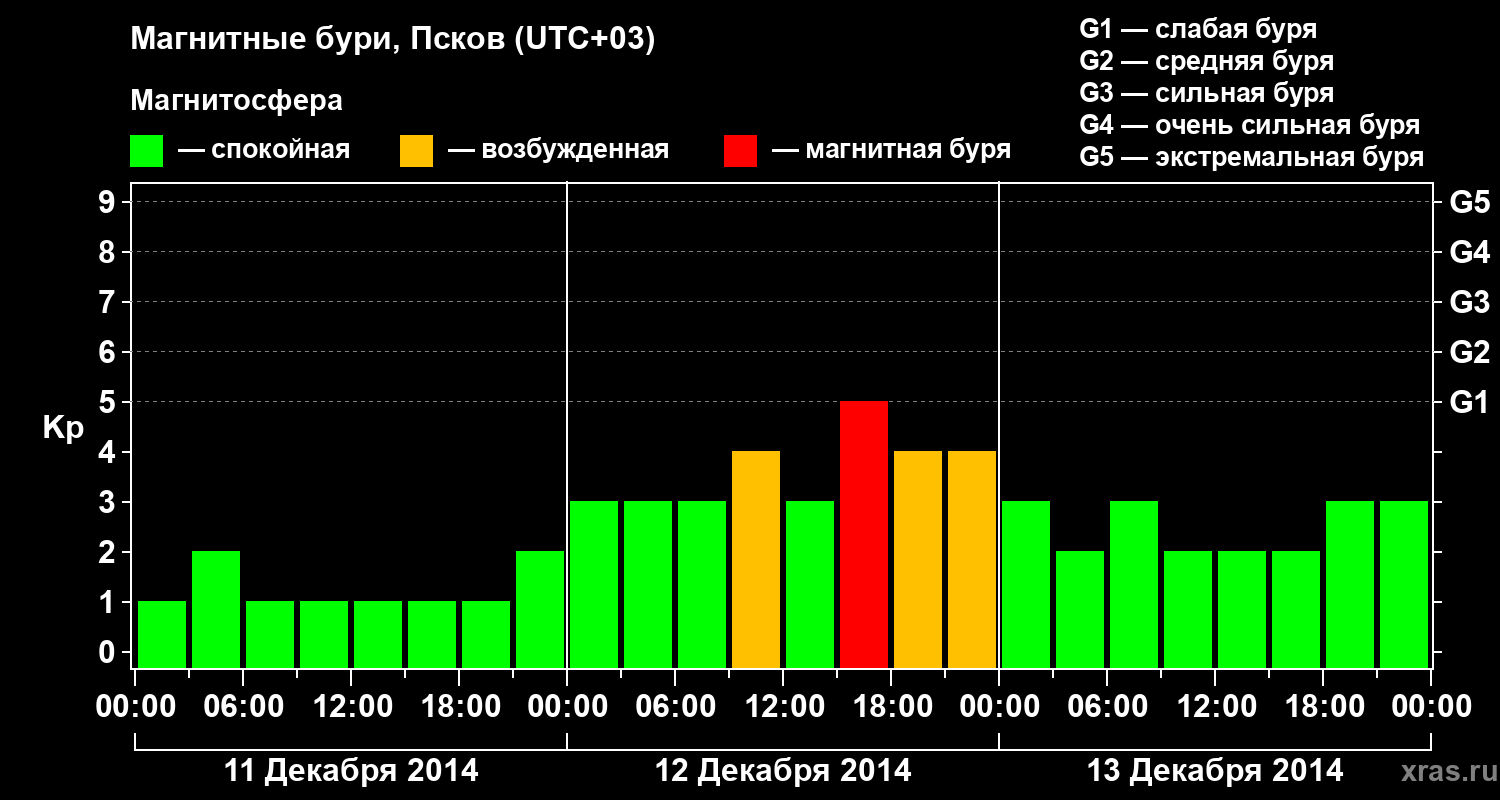Click the 'G1' label on the right axis

point(1468,402)
